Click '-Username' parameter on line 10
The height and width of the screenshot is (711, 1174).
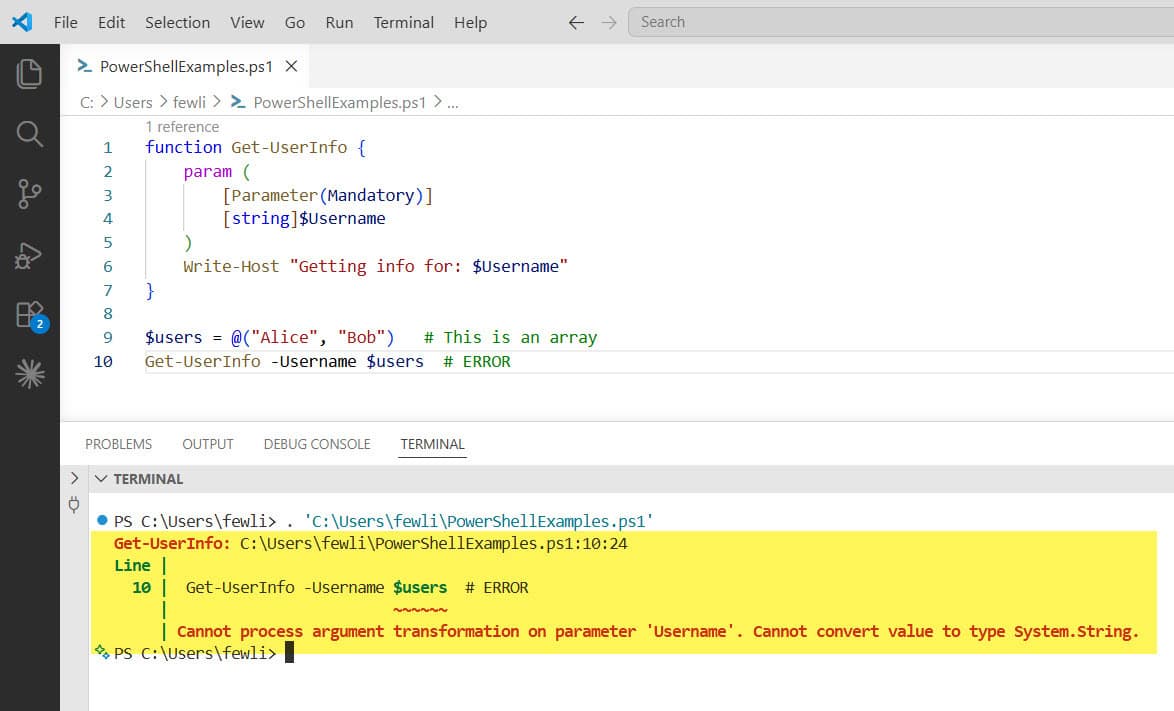click(x=313, y=361)
